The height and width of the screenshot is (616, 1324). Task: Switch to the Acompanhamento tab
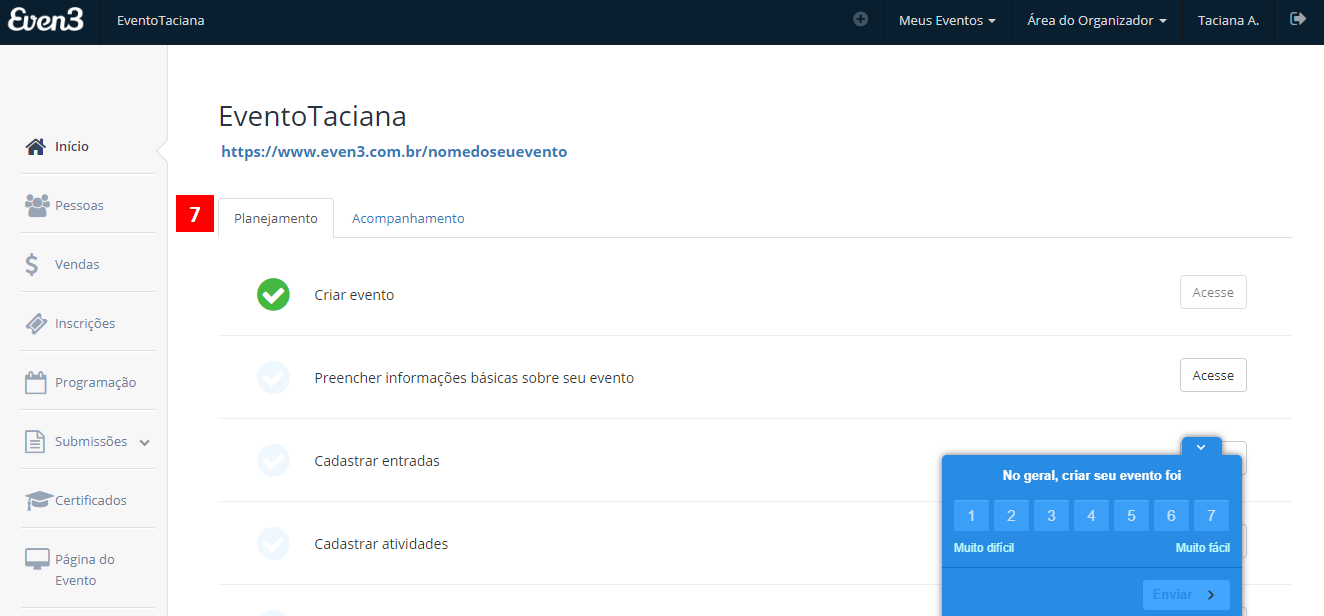click(x=408, y=217)
